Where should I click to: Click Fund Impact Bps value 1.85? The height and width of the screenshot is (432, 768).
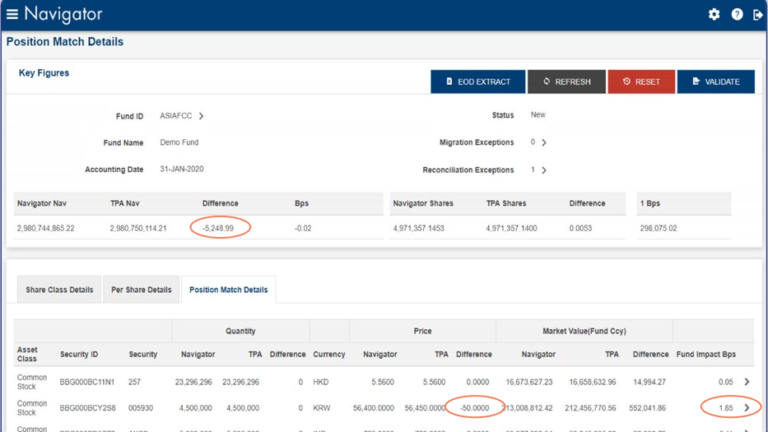[726, 408]
